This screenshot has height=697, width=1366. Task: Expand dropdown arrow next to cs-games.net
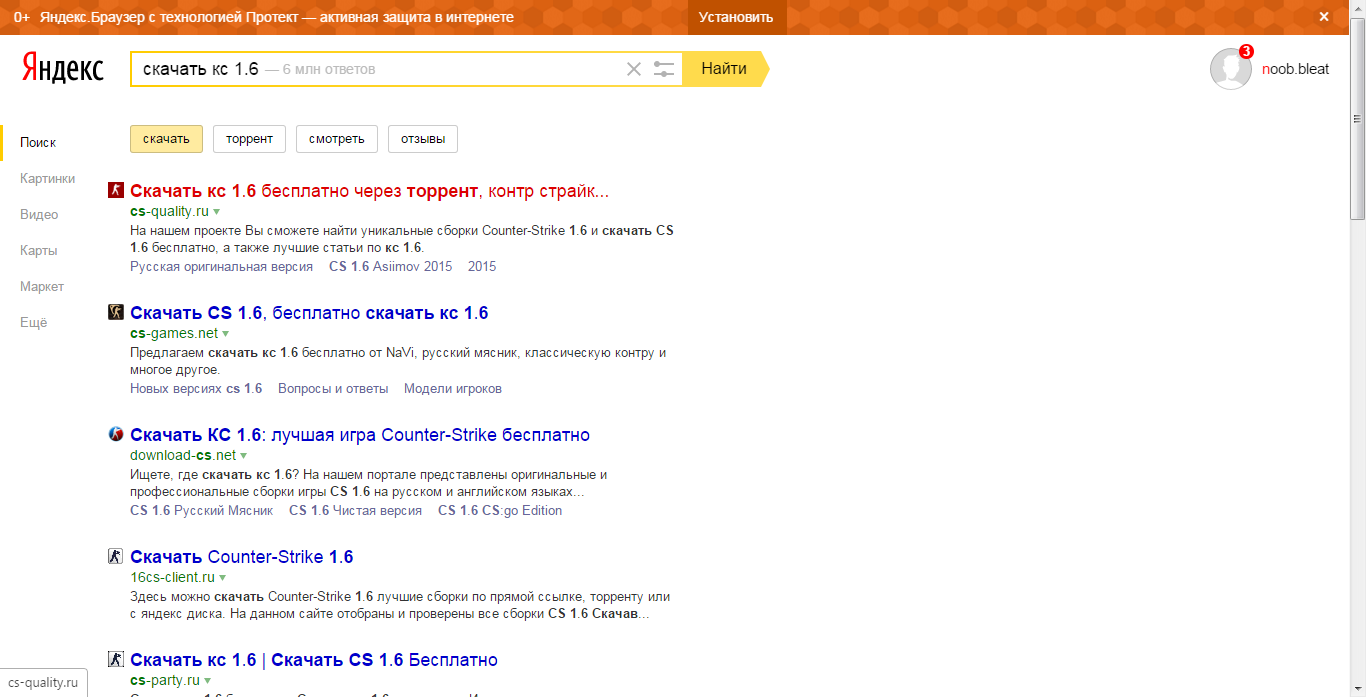pyautogui.click(x=226, y=334)
